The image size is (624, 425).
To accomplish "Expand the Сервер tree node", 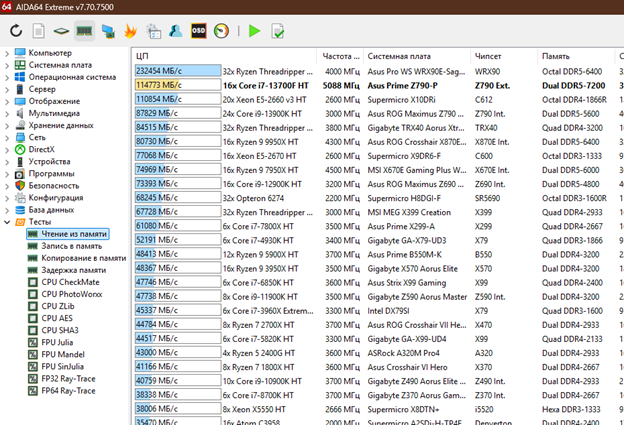I will coord(7,89).
